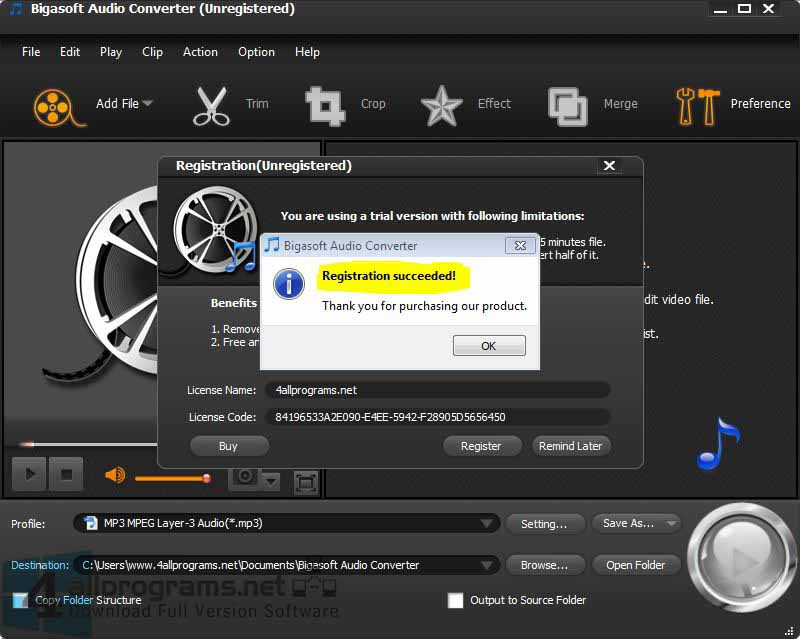This screenshot has width=800, height=639.
Task: Select the Crop tool icon
Action: tap(325, 106)
